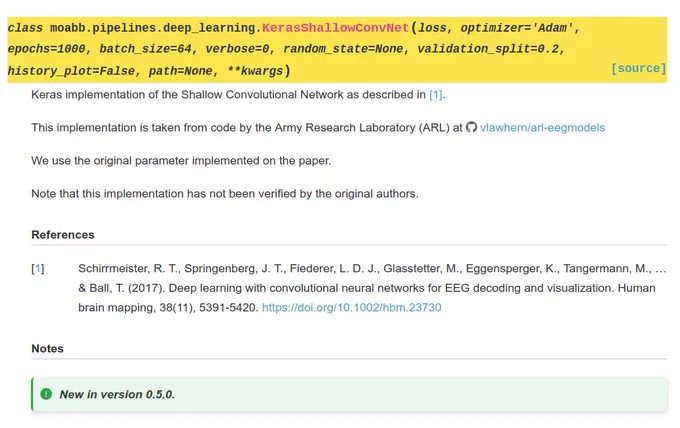Click the 'We use the original parameter' sentence

pyautogui.click(x=181, y=160)
